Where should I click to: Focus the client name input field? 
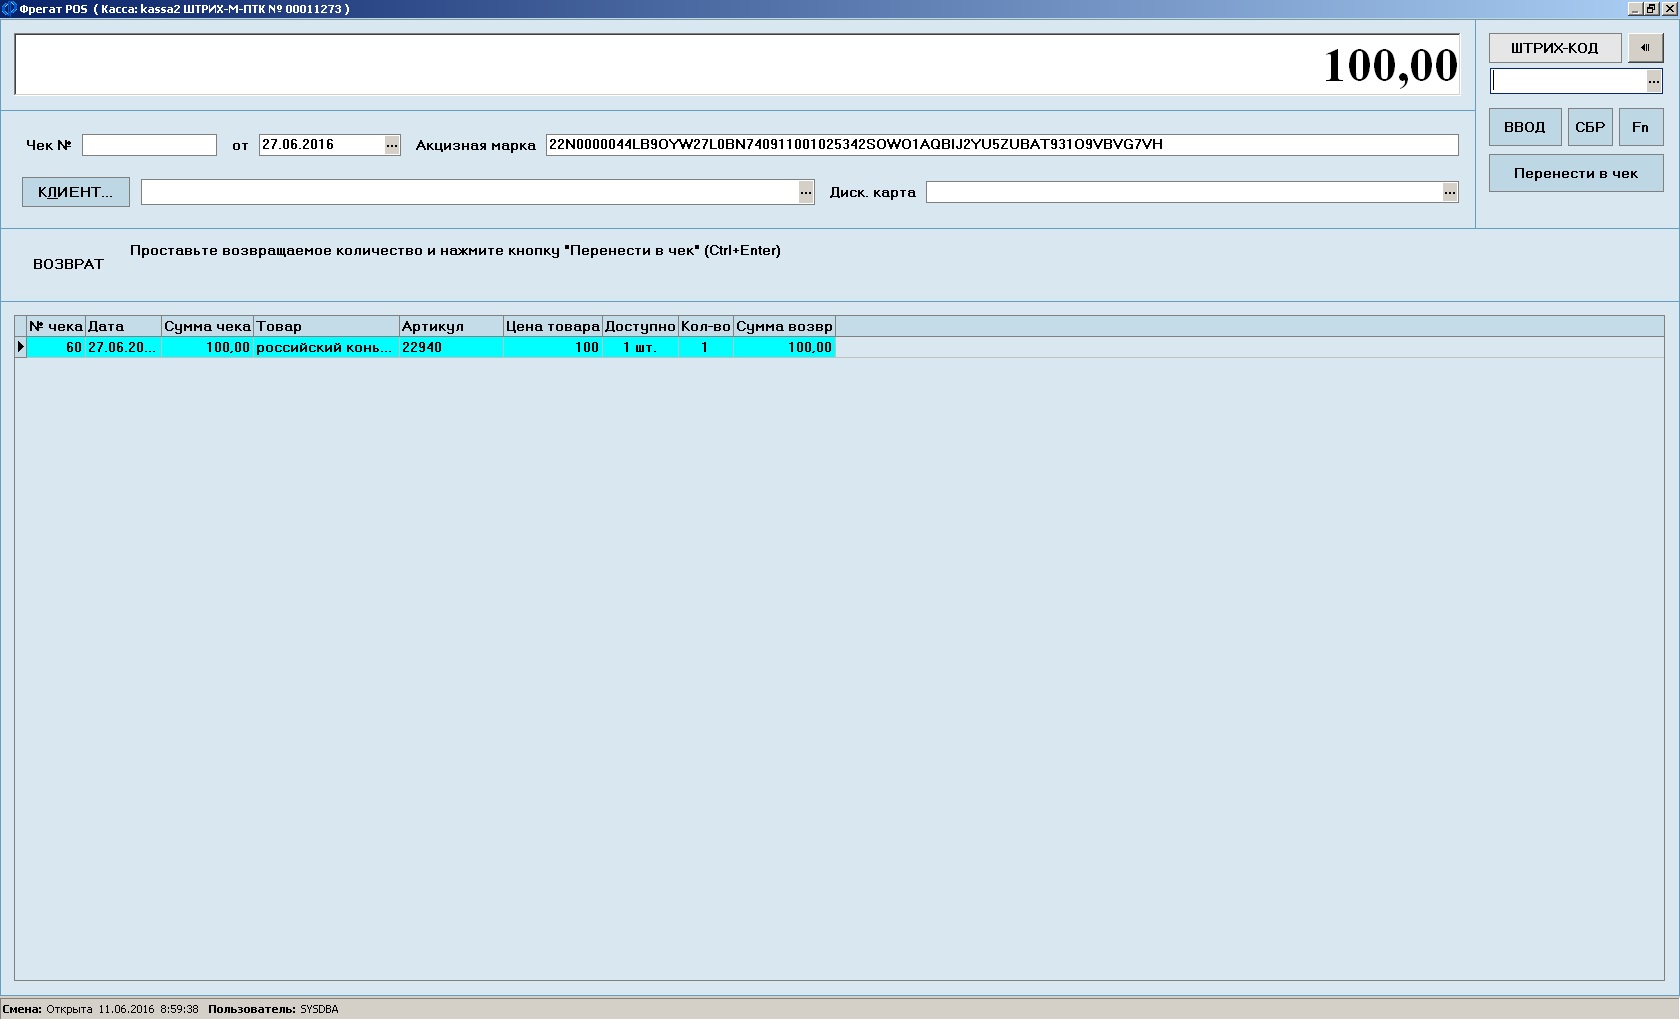pyautogui.click(x=470, y=192)
